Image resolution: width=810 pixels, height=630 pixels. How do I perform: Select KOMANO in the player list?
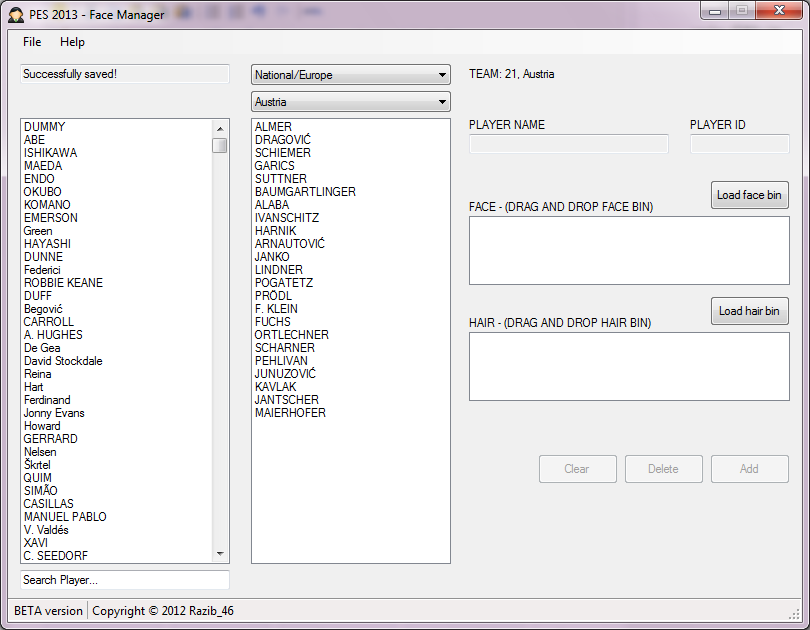[117, 205]
